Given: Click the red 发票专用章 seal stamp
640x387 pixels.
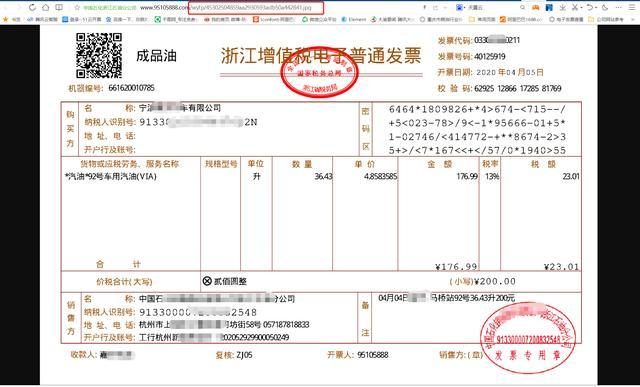Looking at the screenshot, I should tap(528, 338).
